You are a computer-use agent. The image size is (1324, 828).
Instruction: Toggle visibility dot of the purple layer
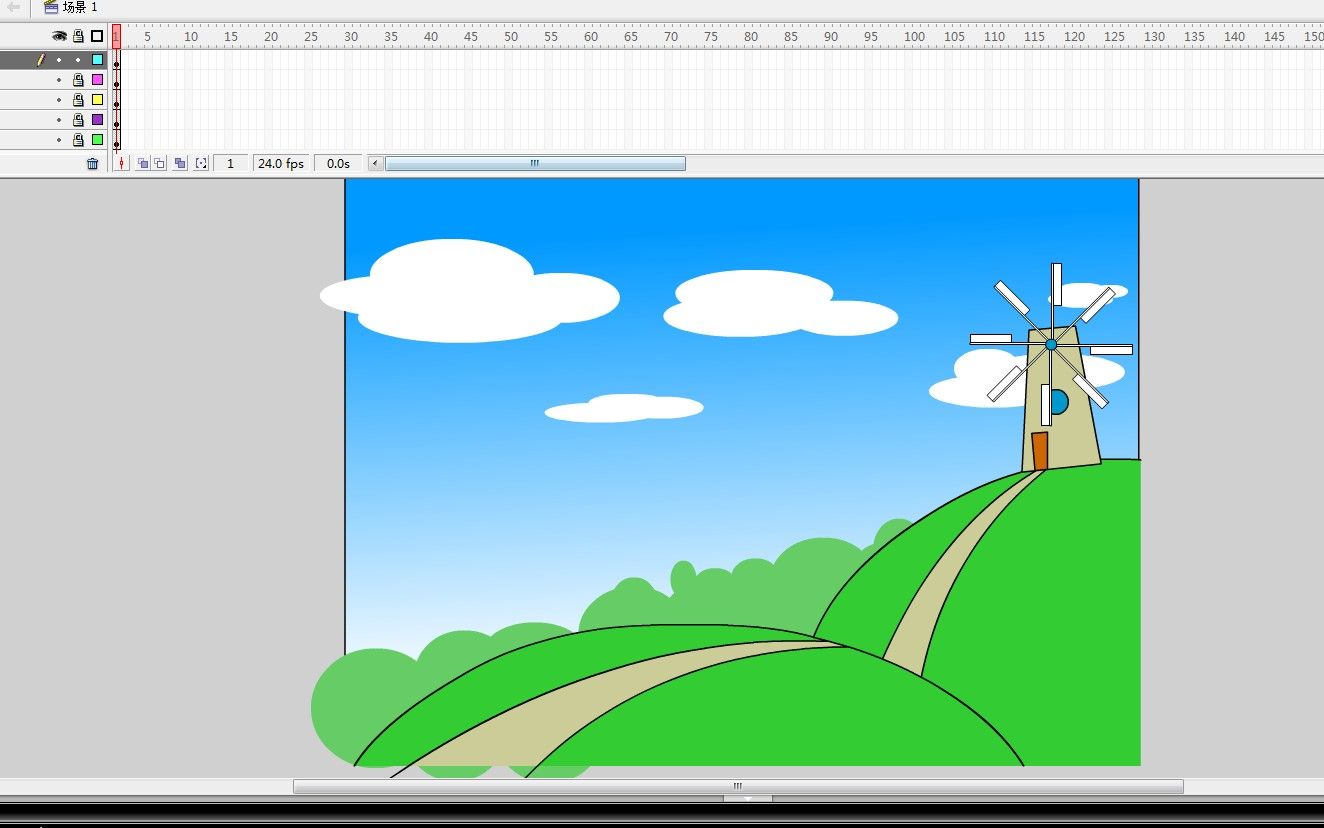coord(59,120)
